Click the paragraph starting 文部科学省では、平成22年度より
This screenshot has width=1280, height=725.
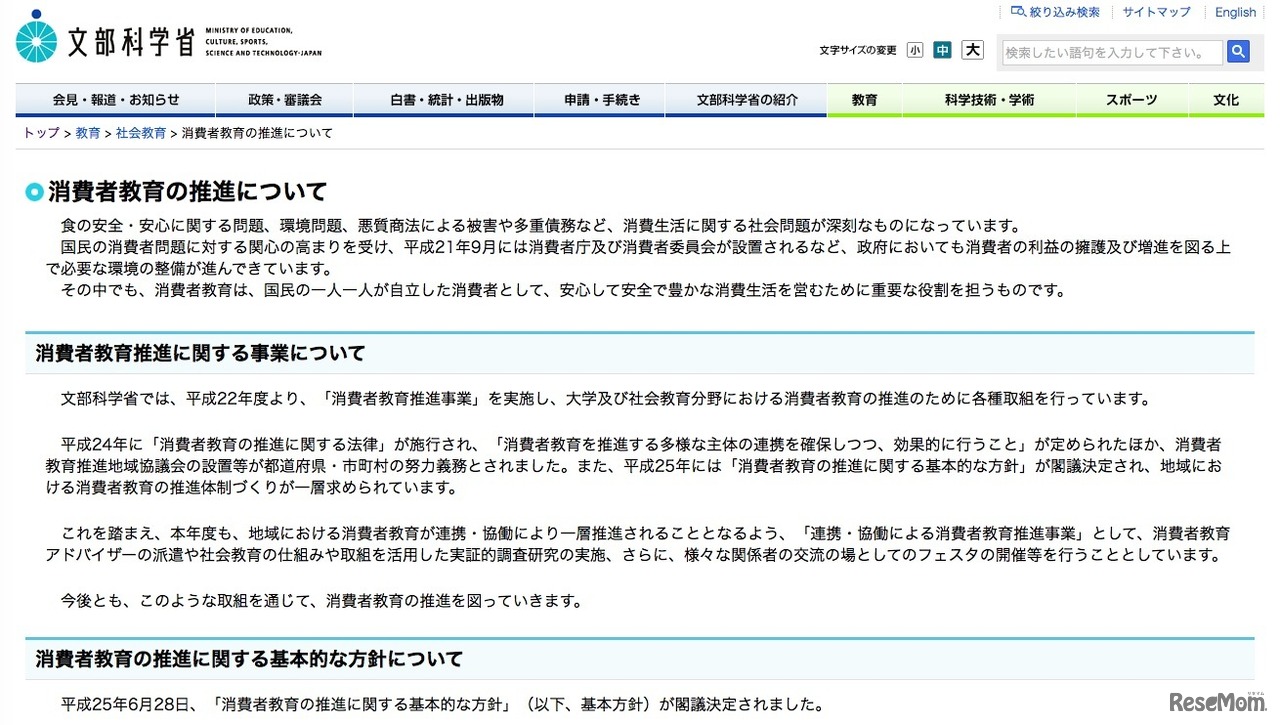click(x=606, y=399)
